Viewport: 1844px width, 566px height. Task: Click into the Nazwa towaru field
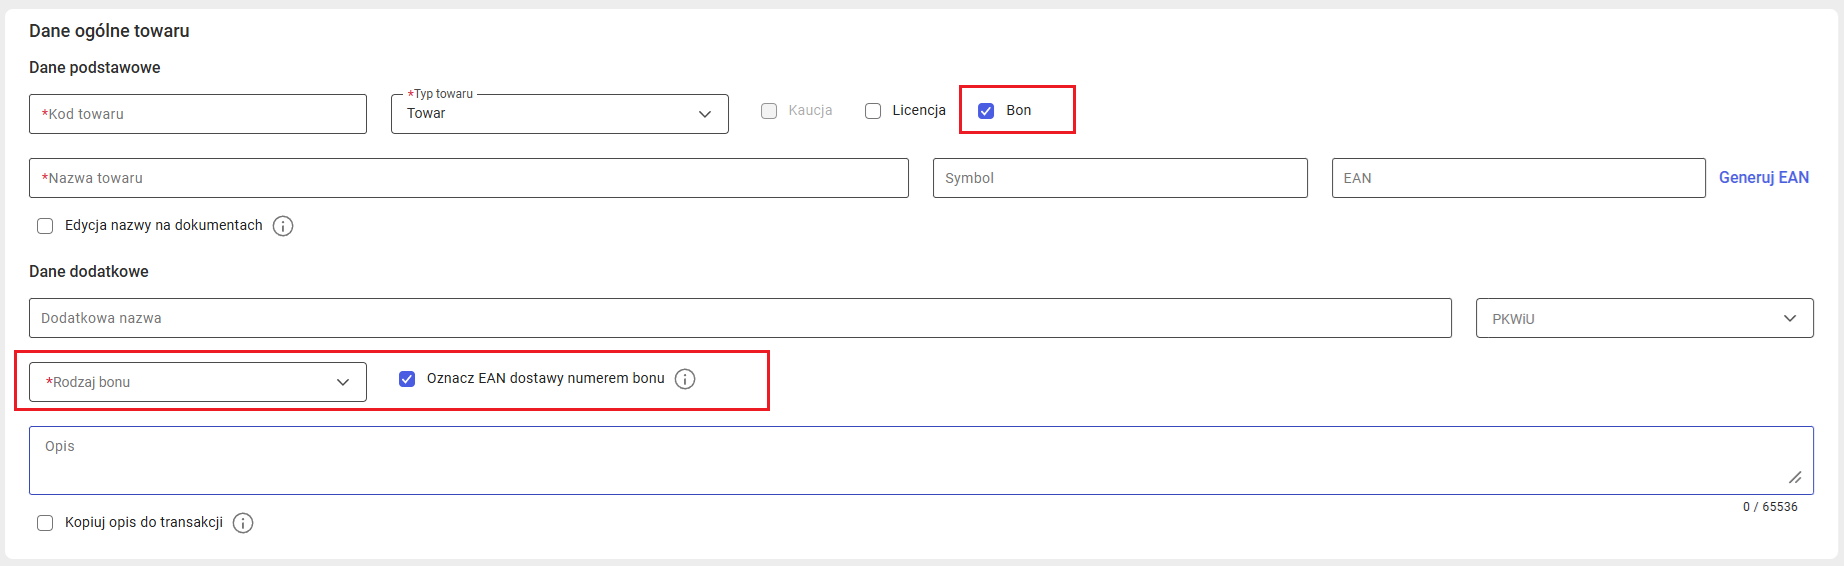point(468,178)
